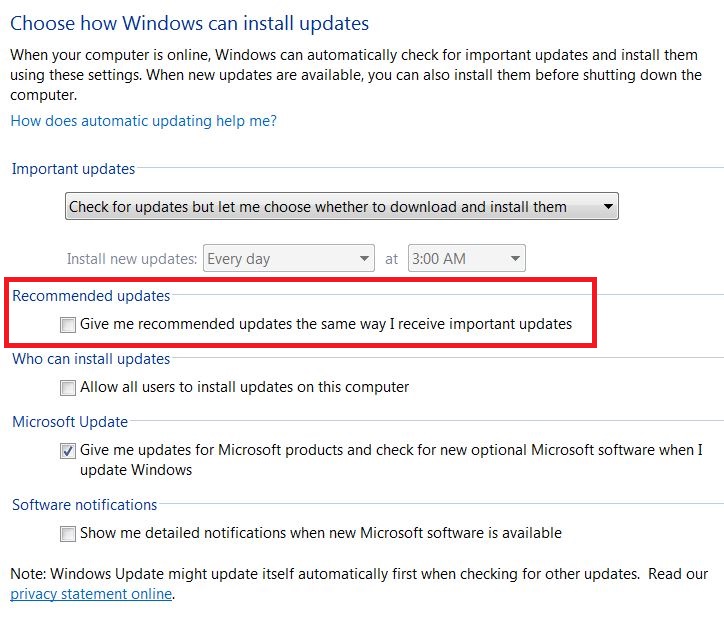Click the "Who can install updates" heading
The width and height of the screenshot is (724, 628).
click(x=91, y=359)
